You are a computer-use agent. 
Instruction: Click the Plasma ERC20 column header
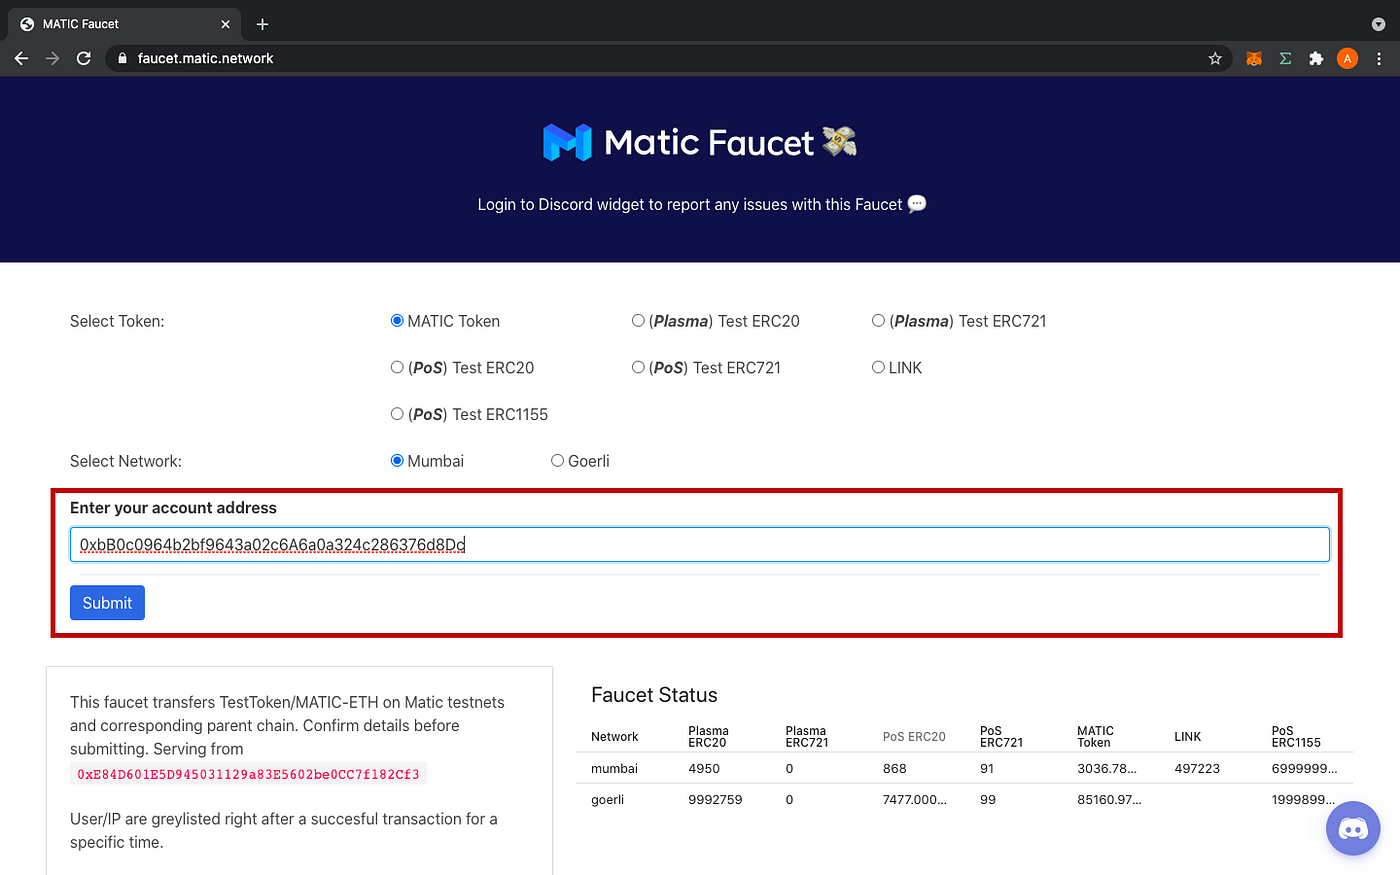point(708,737)
